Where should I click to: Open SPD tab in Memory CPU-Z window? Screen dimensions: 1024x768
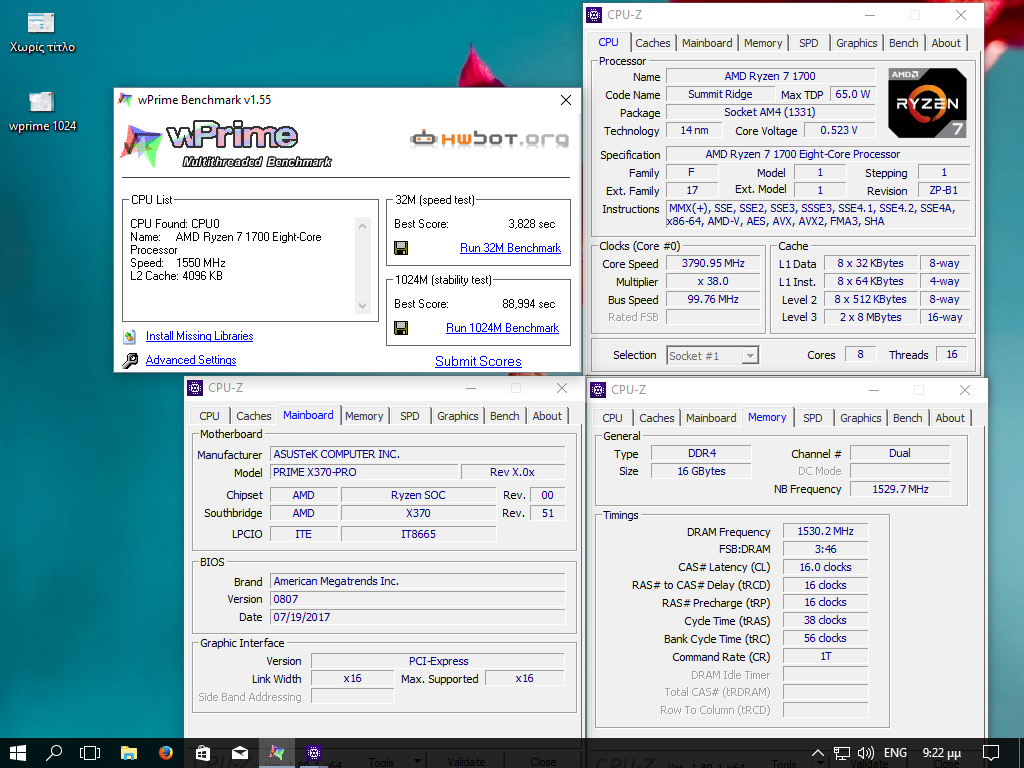pos(812,418)
